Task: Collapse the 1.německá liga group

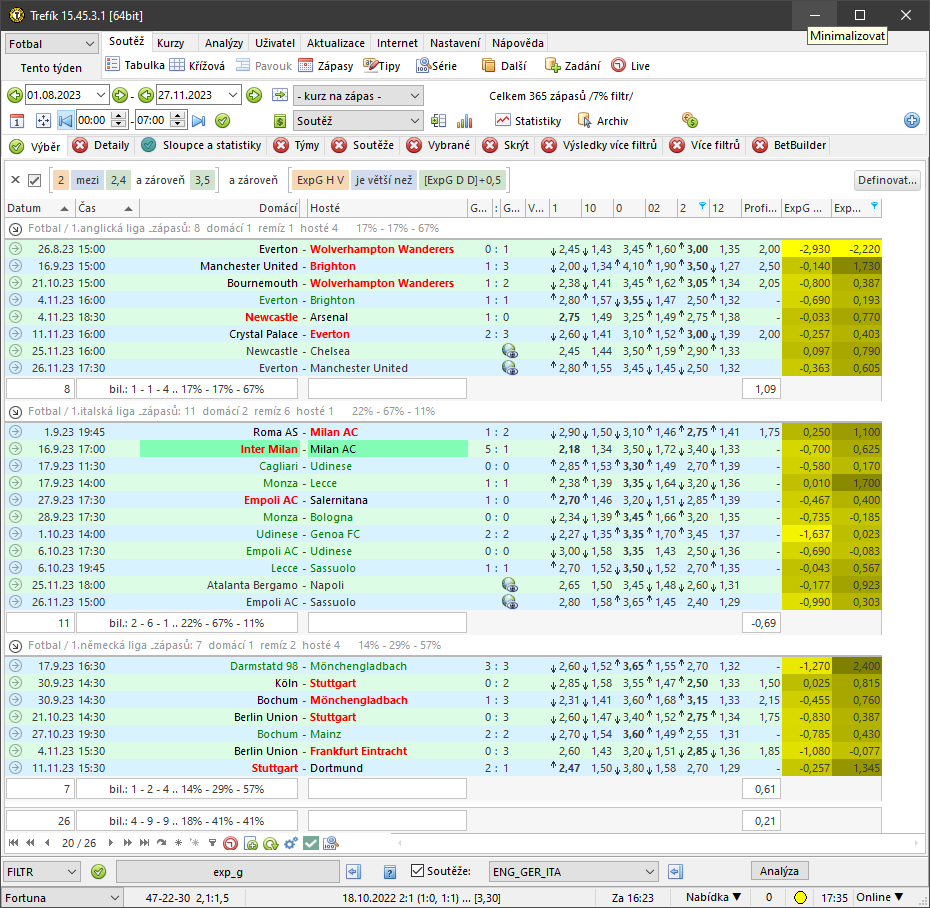Action: point(16,646)
